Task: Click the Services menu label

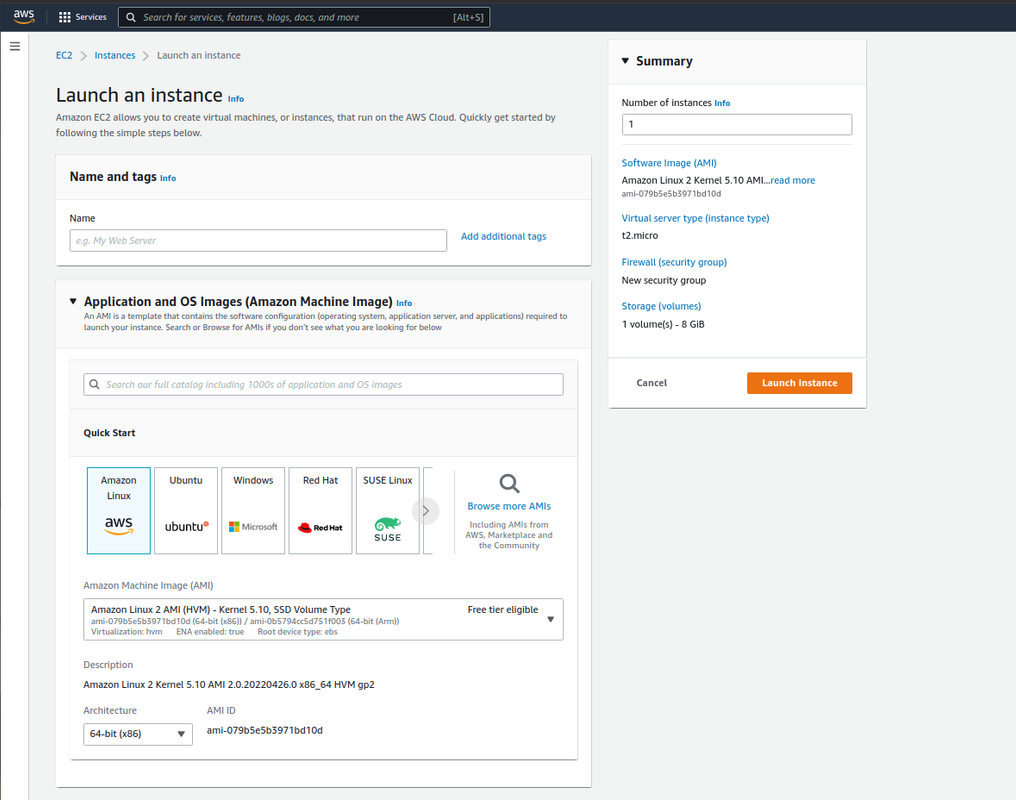Action: click(91, 17)
